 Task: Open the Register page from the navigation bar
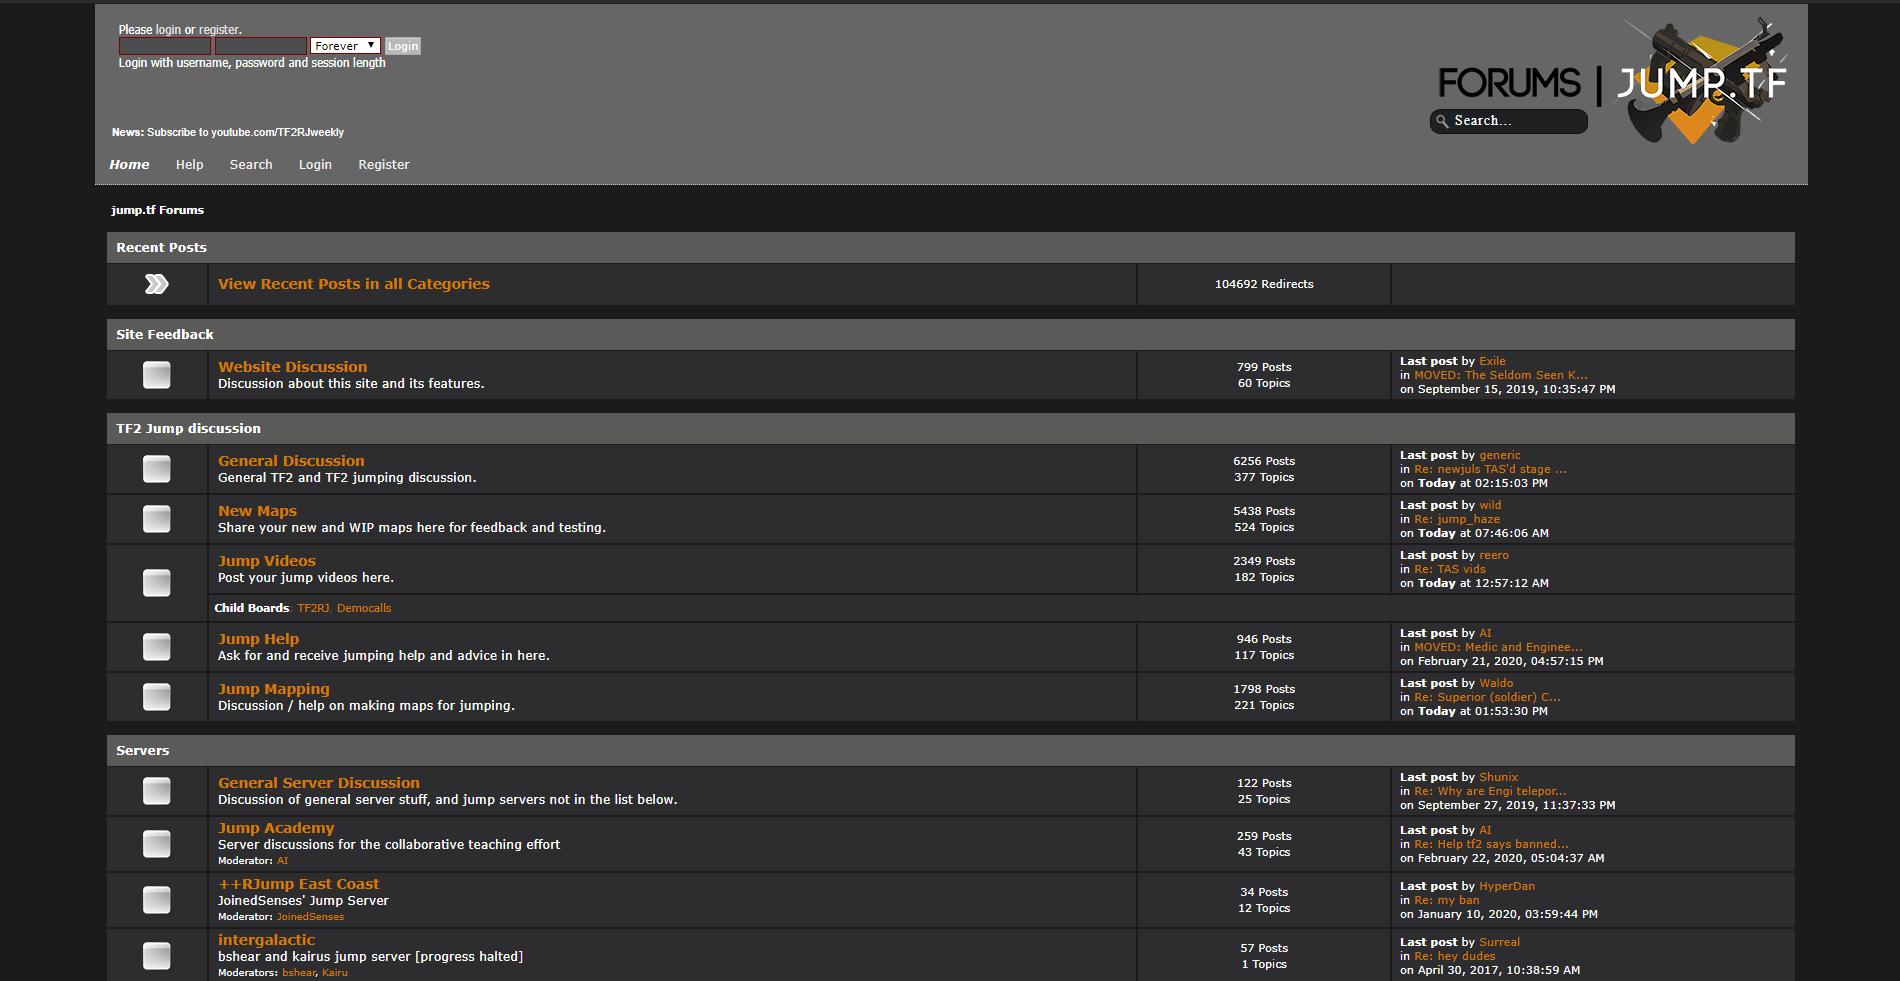tap(383, 164)
